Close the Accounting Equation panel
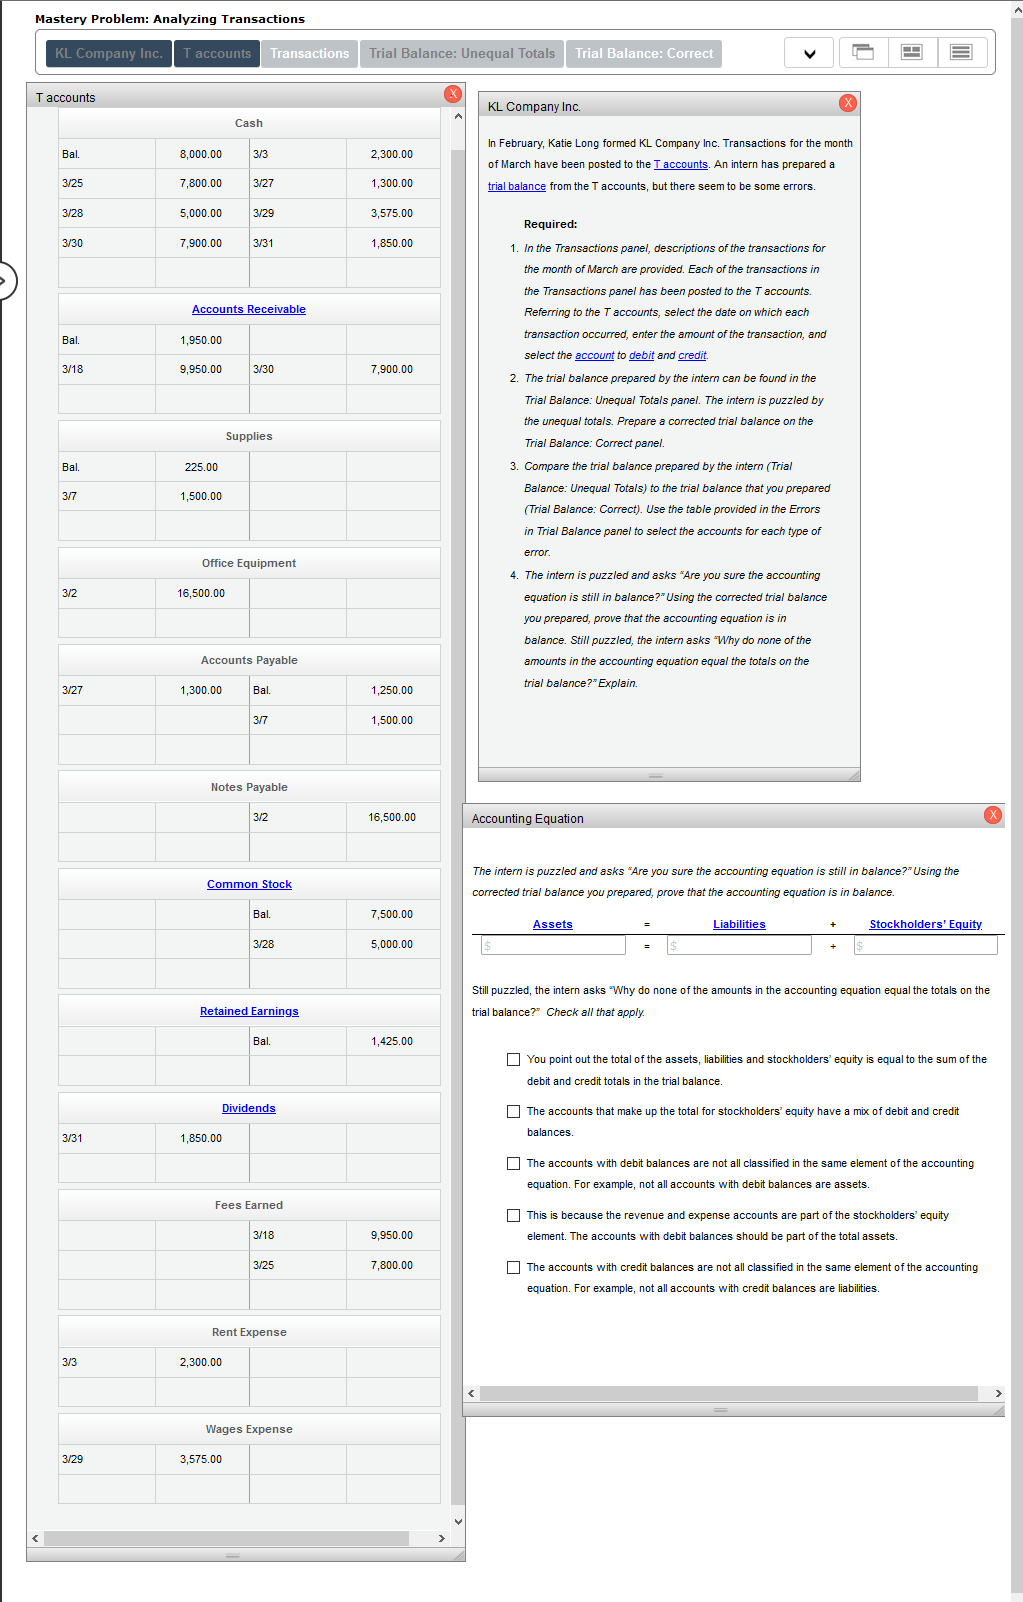 (x=993, y=815)
